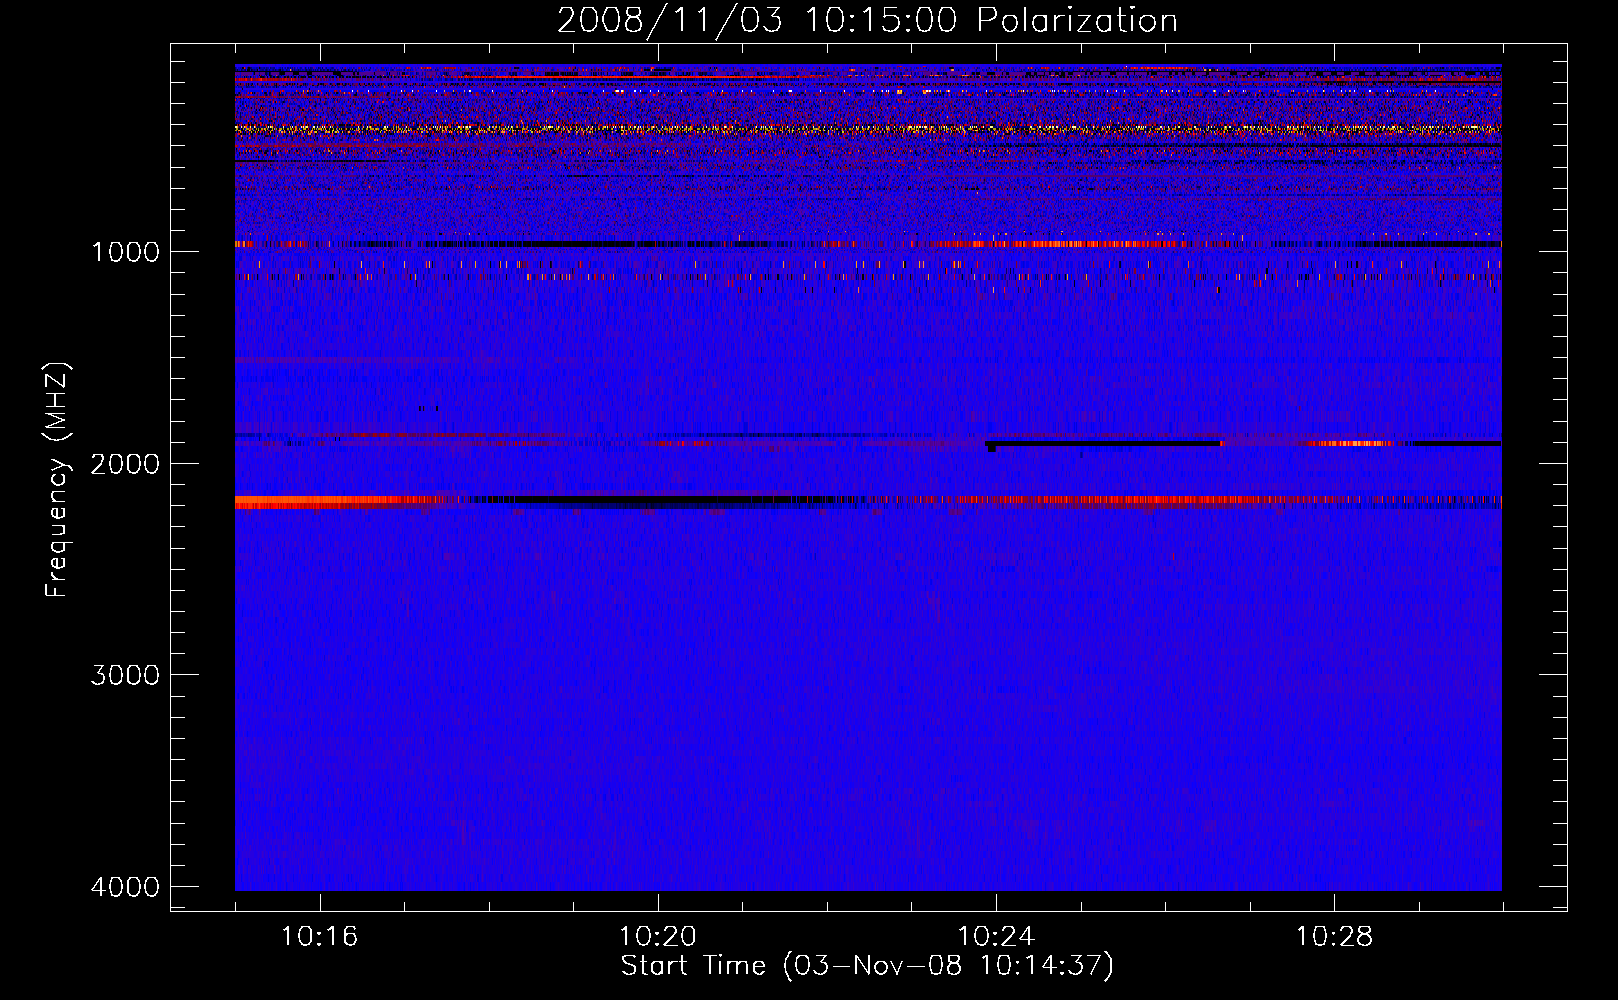
Task: Click the yellow speckled band near 400 MHz
Action: pyautogui.click(x=868, y=129)
